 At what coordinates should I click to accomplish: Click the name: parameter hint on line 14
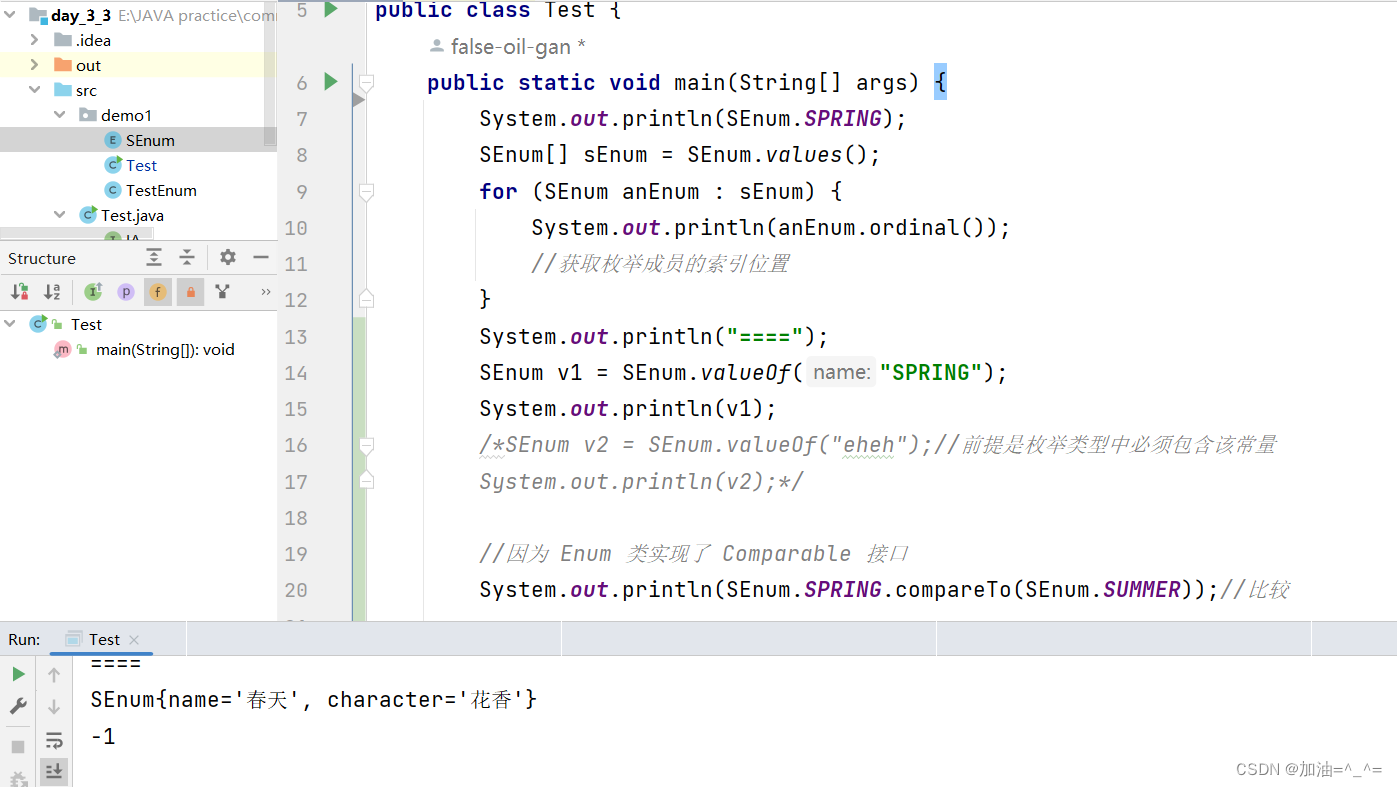(841, 373)
